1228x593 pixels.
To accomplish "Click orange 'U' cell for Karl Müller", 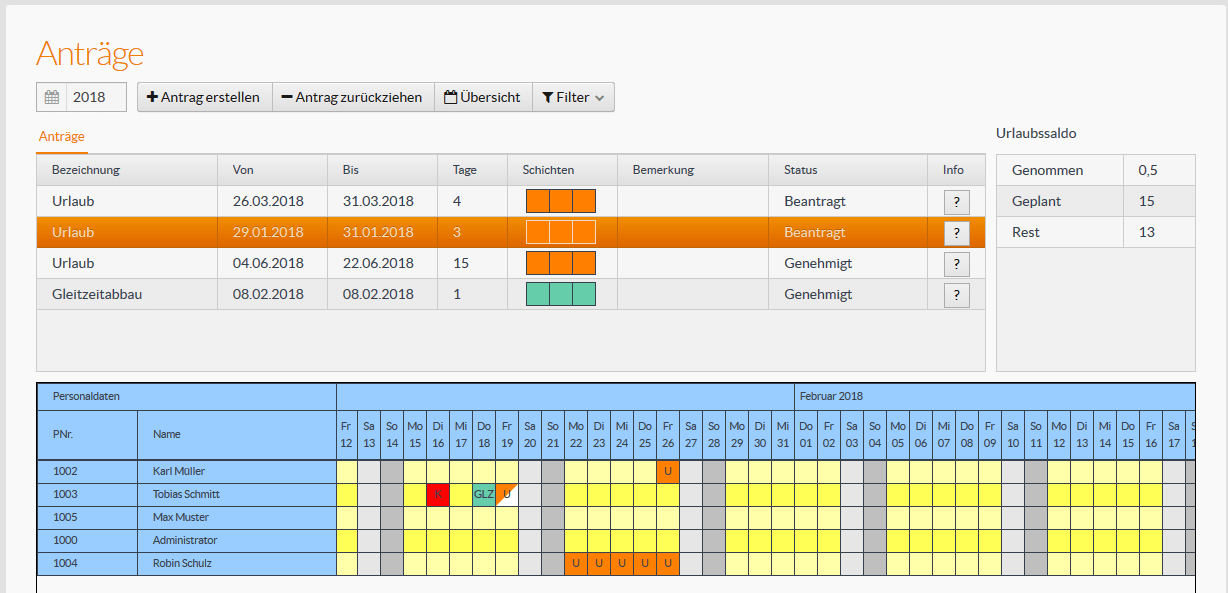I will point(667,471).
